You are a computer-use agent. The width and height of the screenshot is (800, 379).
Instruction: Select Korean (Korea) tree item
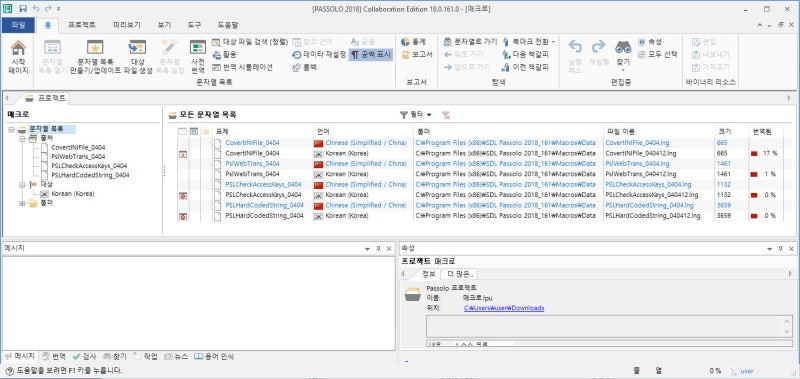pos(72,194)
